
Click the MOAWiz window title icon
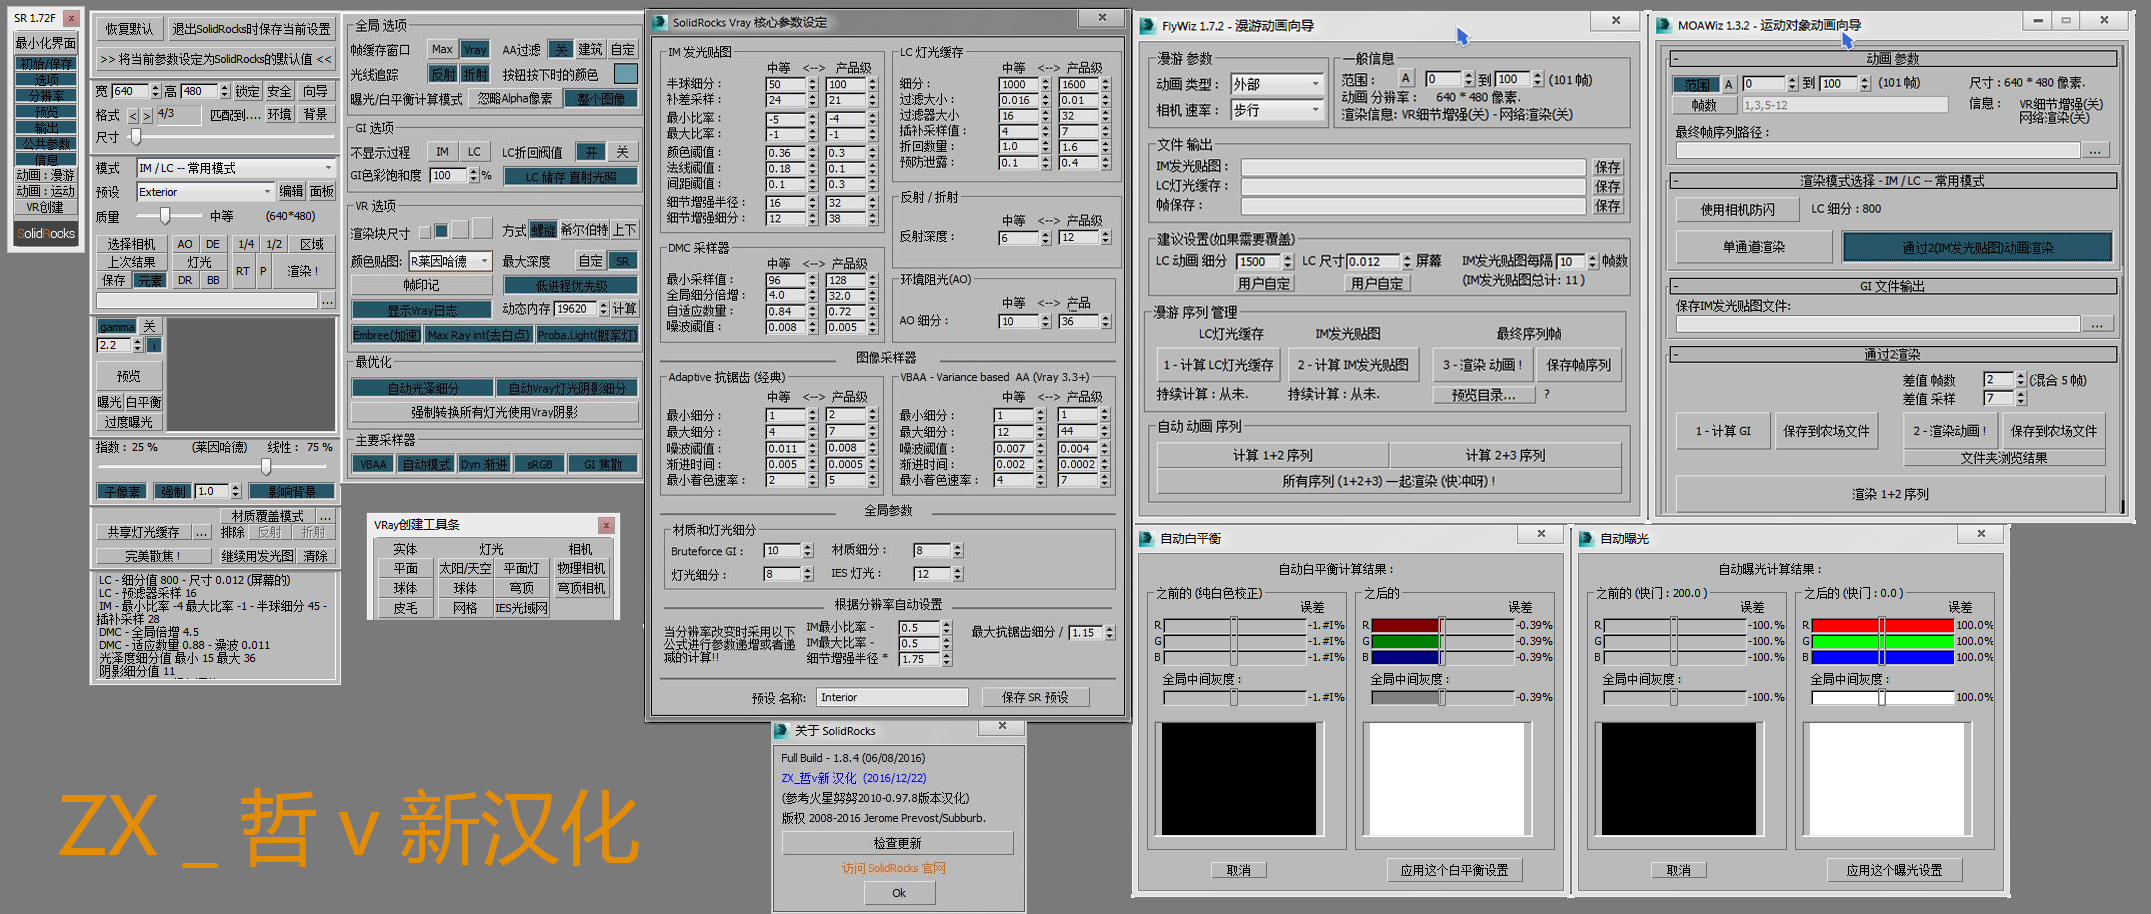click(x=1663, y=25)
